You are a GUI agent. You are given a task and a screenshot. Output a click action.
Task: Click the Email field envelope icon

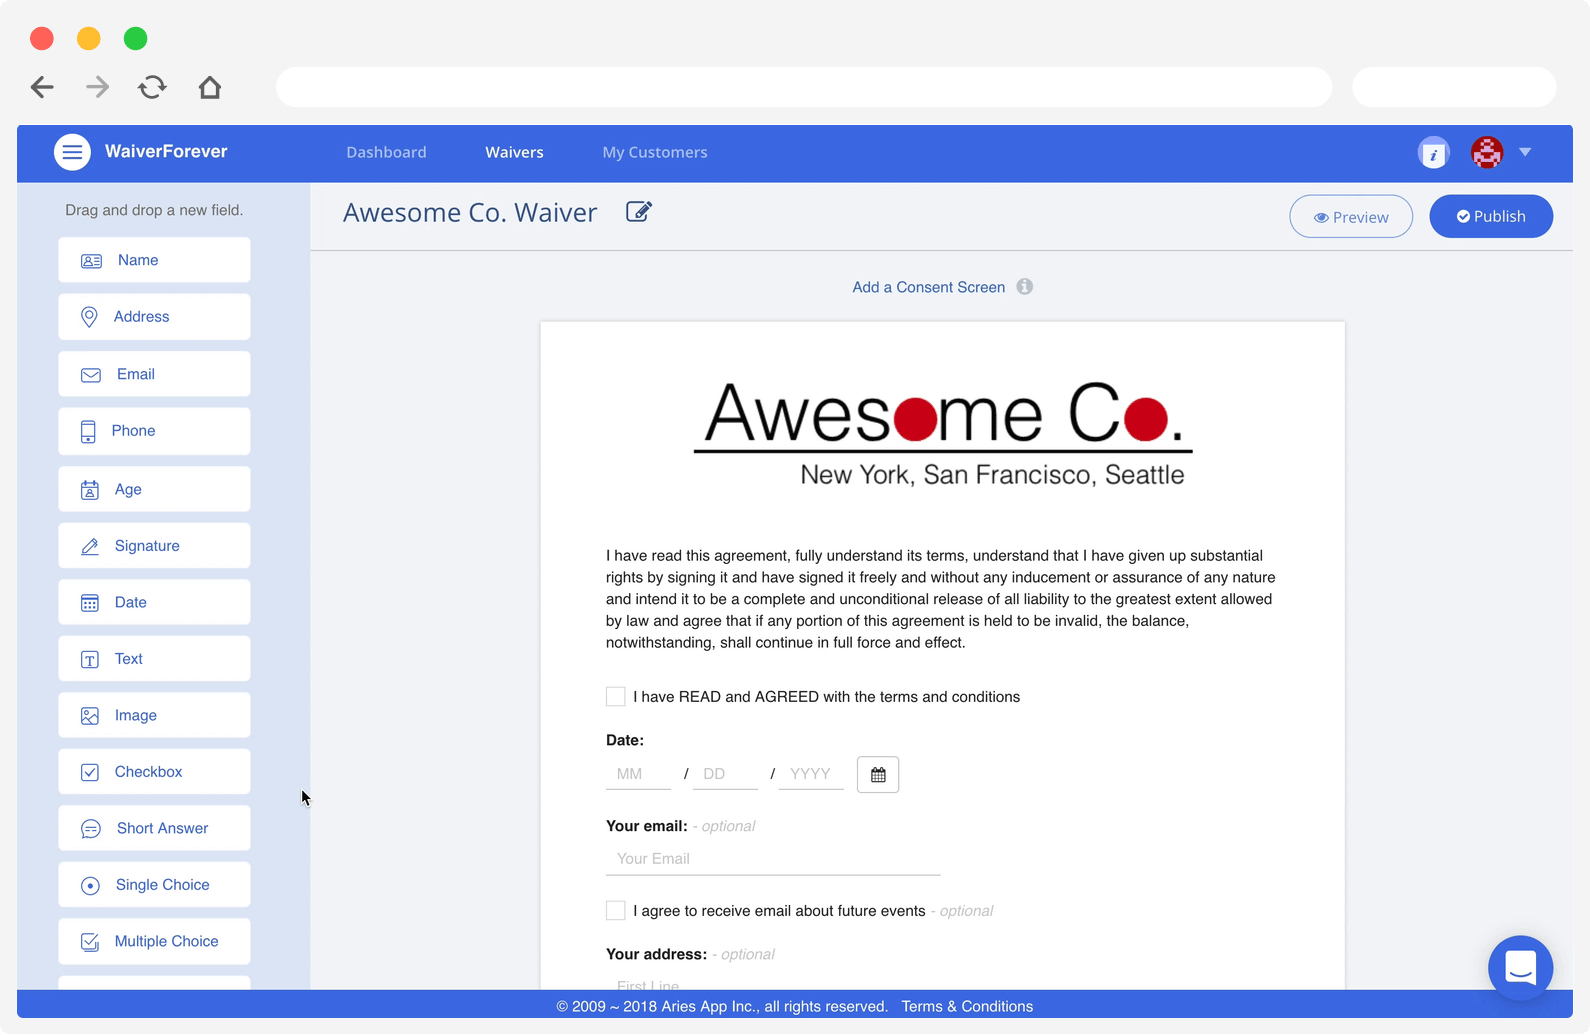click(91, 375)
